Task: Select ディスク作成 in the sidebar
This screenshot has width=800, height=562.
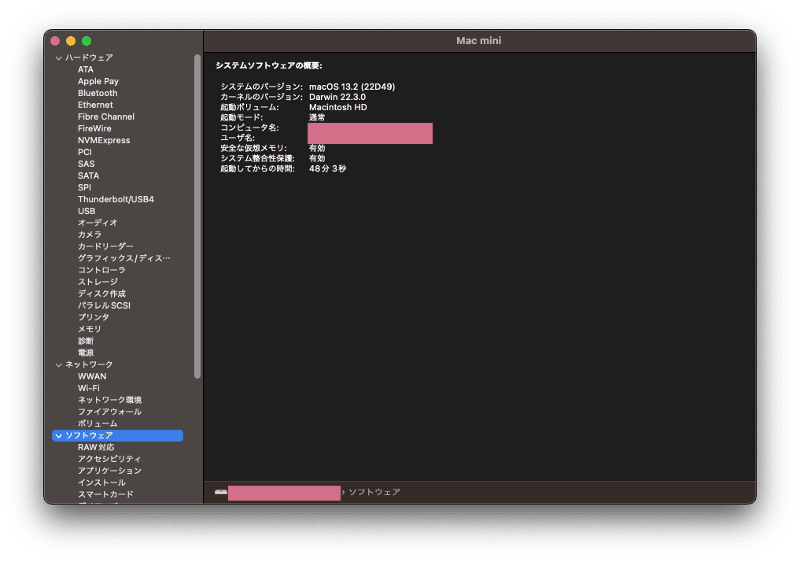Action: tap(102, 294)
